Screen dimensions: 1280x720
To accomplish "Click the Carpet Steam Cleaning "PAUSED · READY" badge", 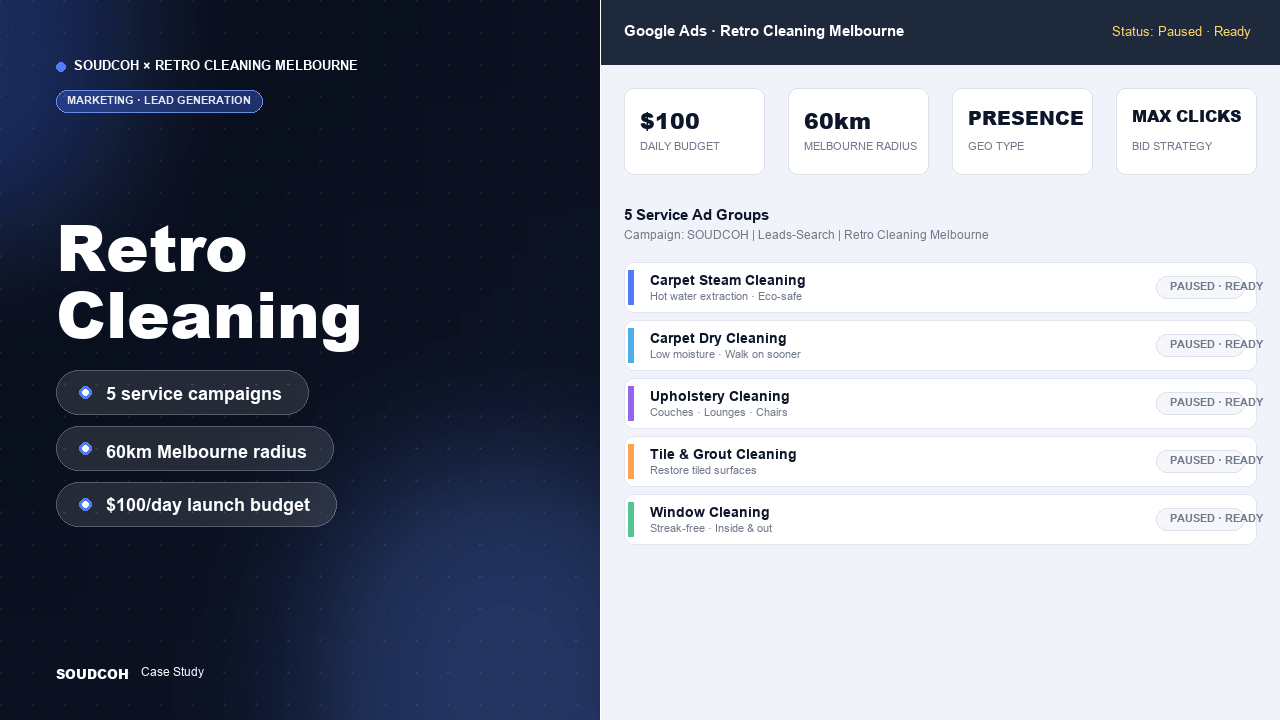I will pyautogui.click(x=1201, y=287).
